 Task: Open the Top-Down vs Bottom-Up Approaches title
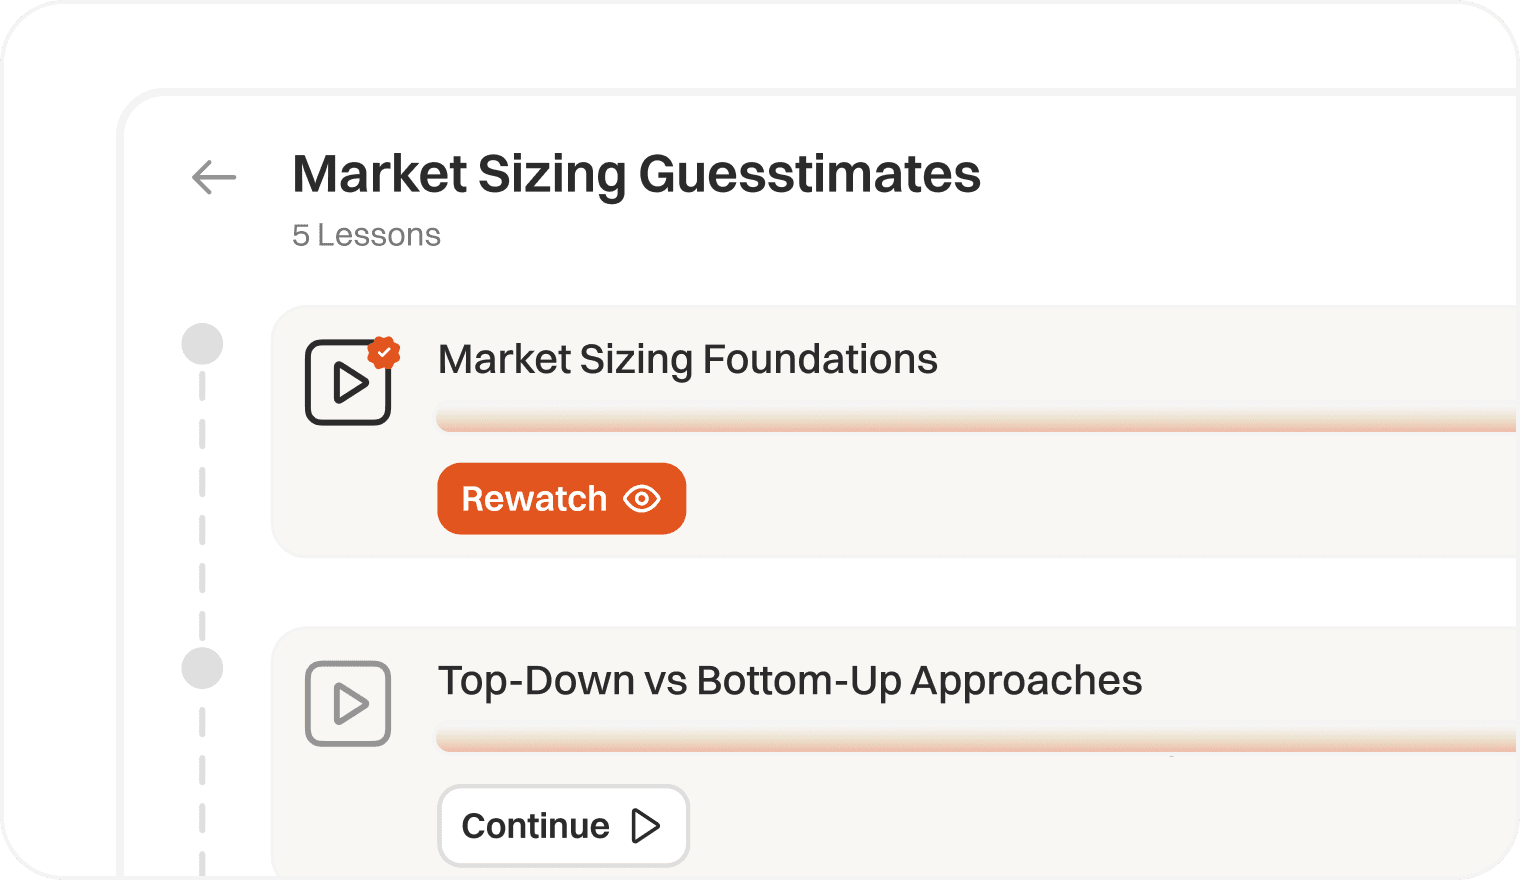coord(789,680)
